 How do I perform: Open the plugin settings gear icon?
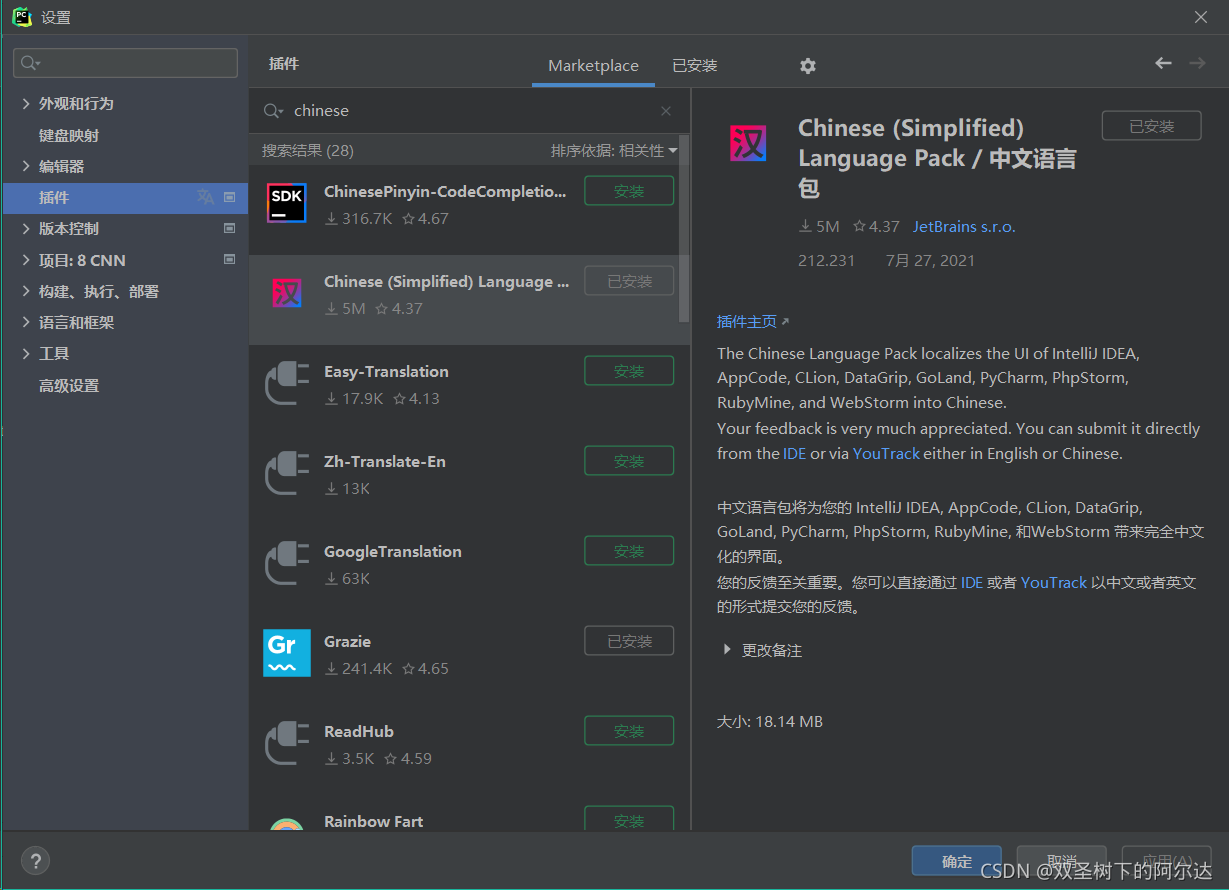coord(808,66)
